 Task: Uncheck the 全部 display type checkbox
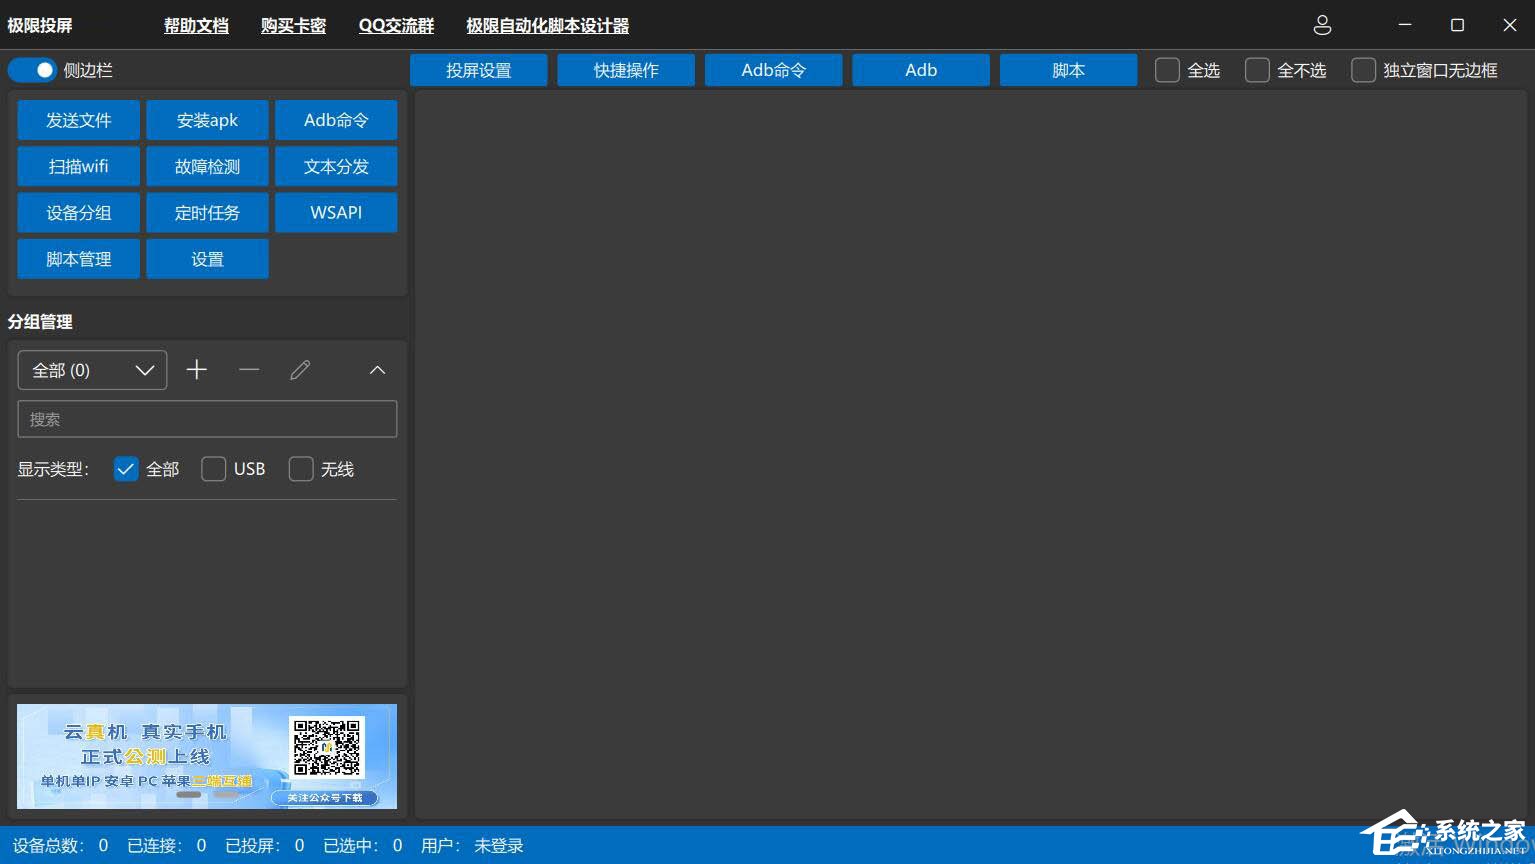126,469
